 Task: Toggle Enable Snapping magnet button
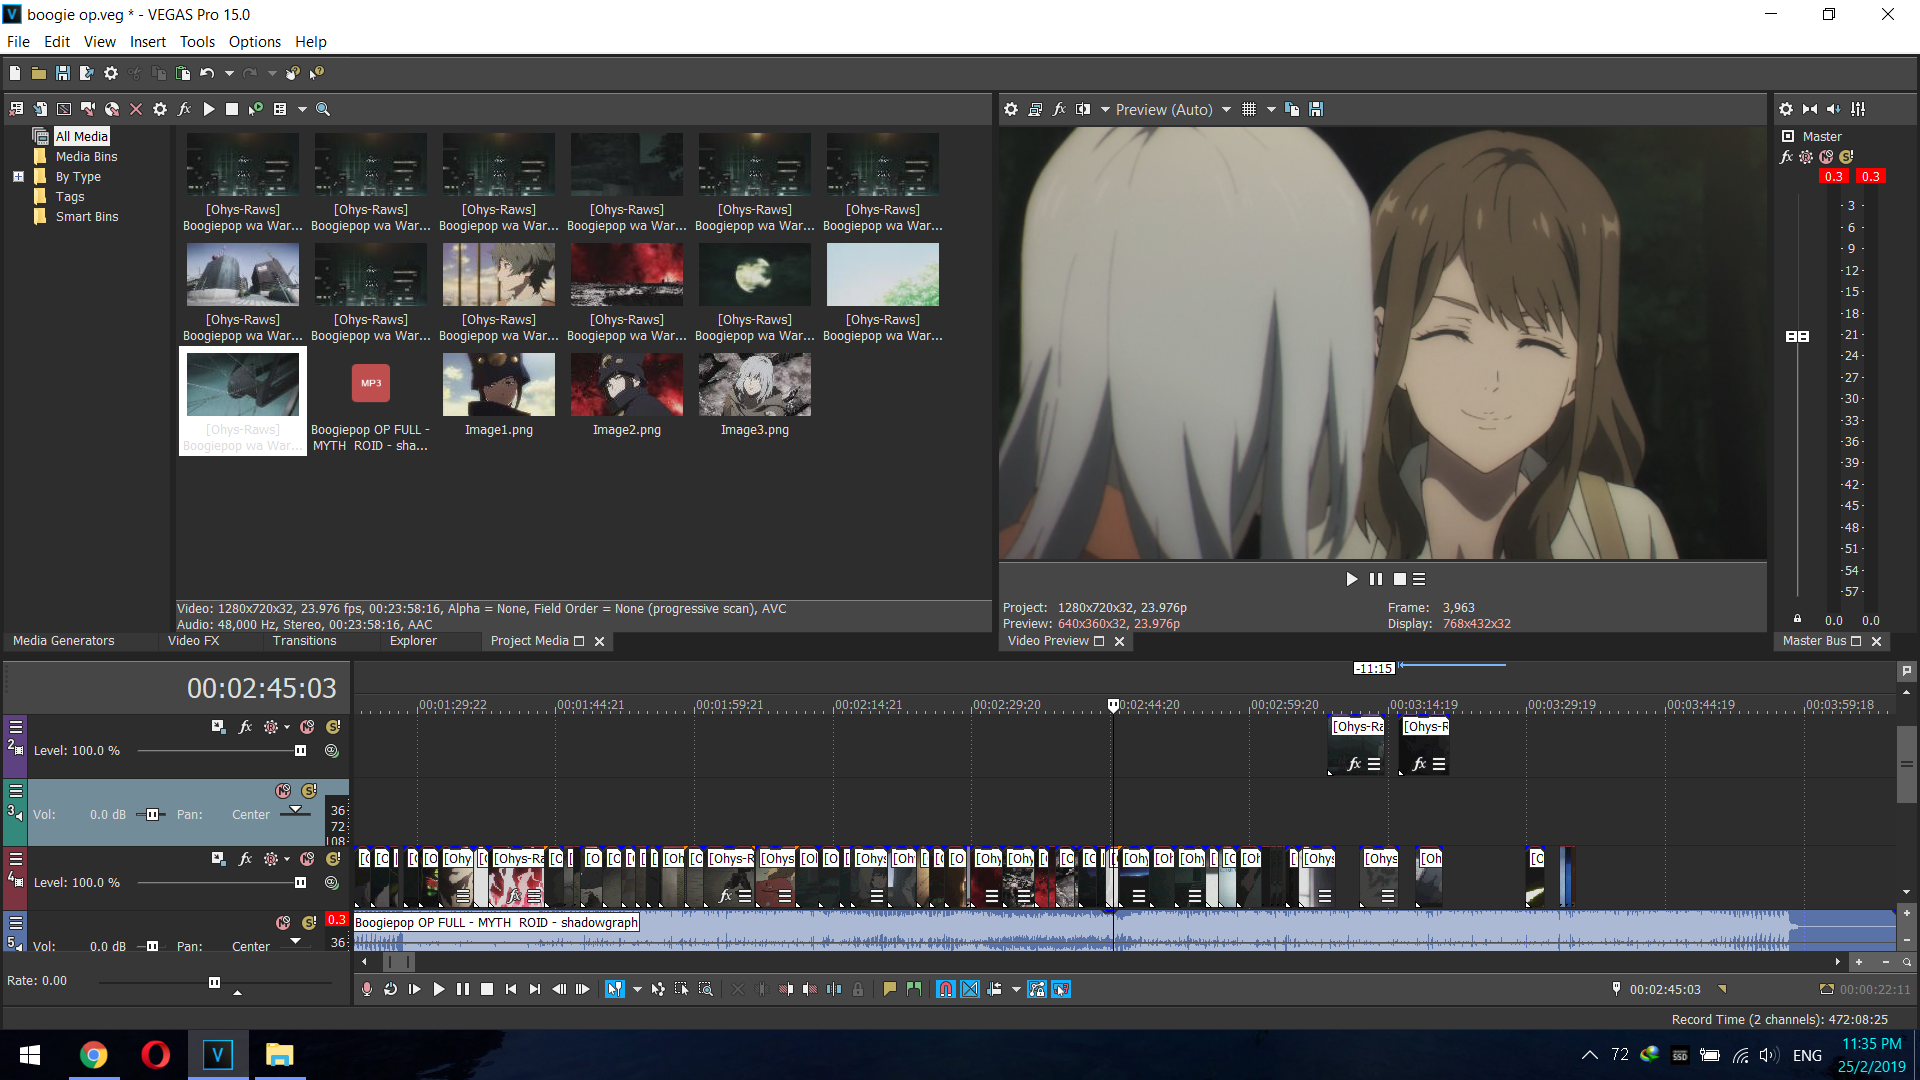click(945, 989)
